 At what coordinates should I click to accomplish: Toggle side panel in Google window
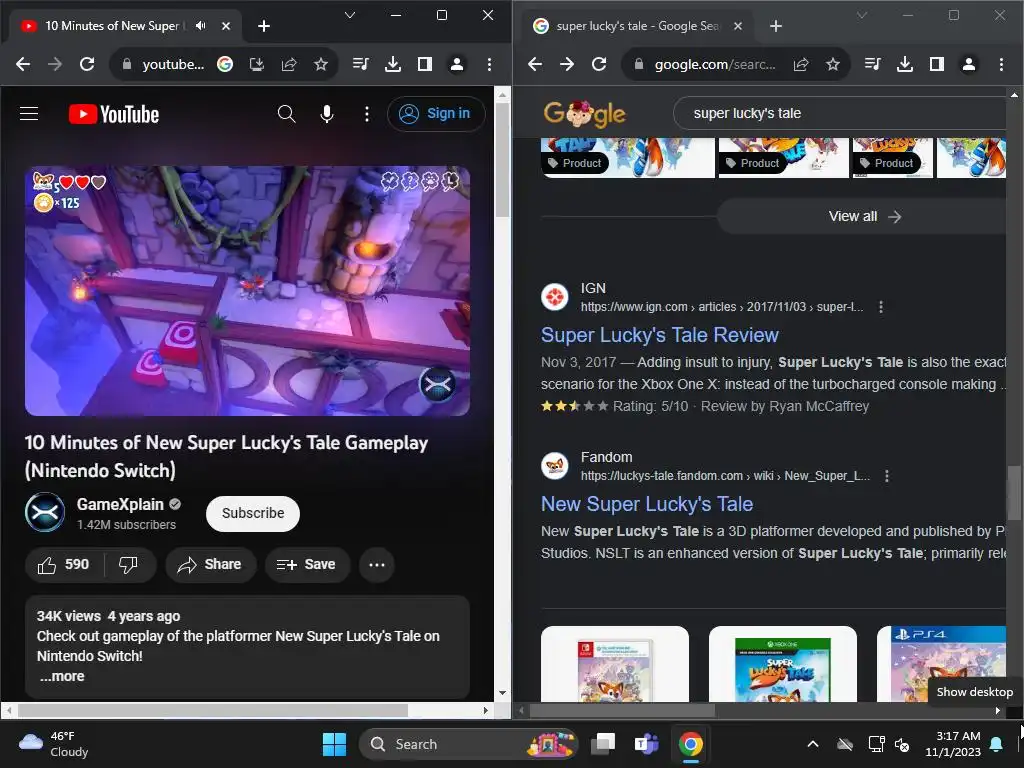[x=936, y=64]
